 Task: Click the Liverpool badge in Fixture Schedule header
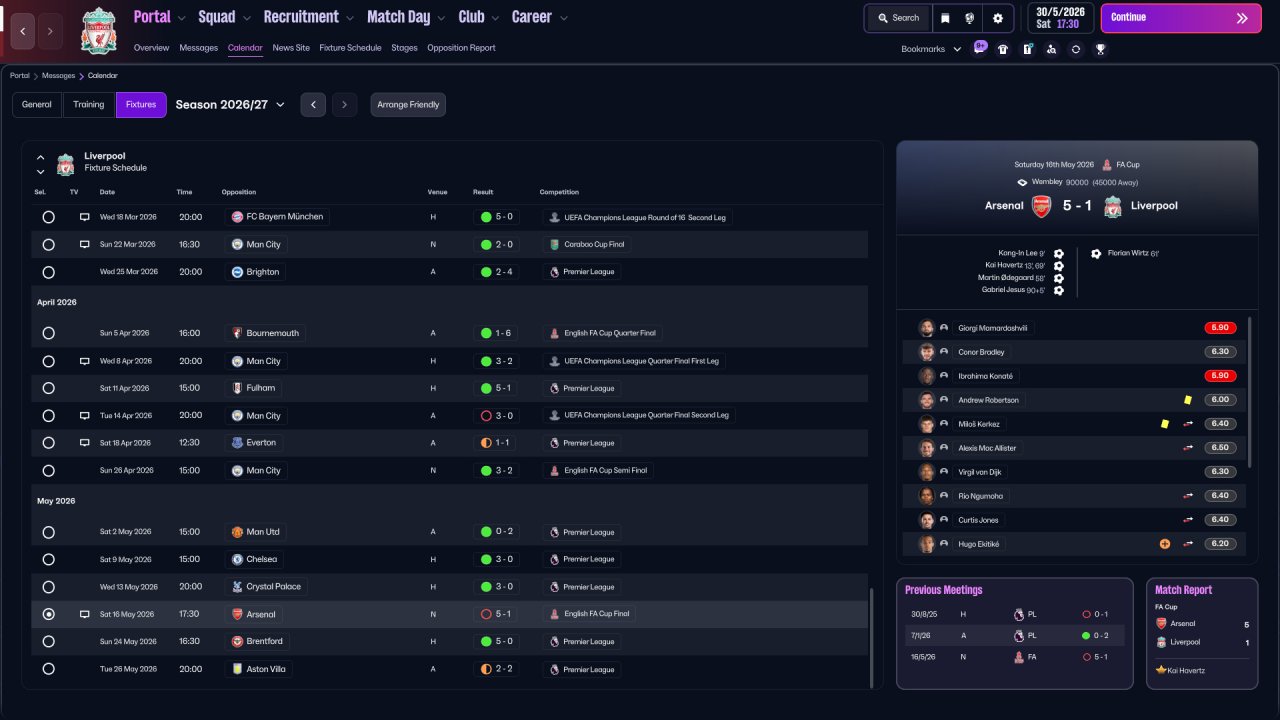click(x=65, y=164)
